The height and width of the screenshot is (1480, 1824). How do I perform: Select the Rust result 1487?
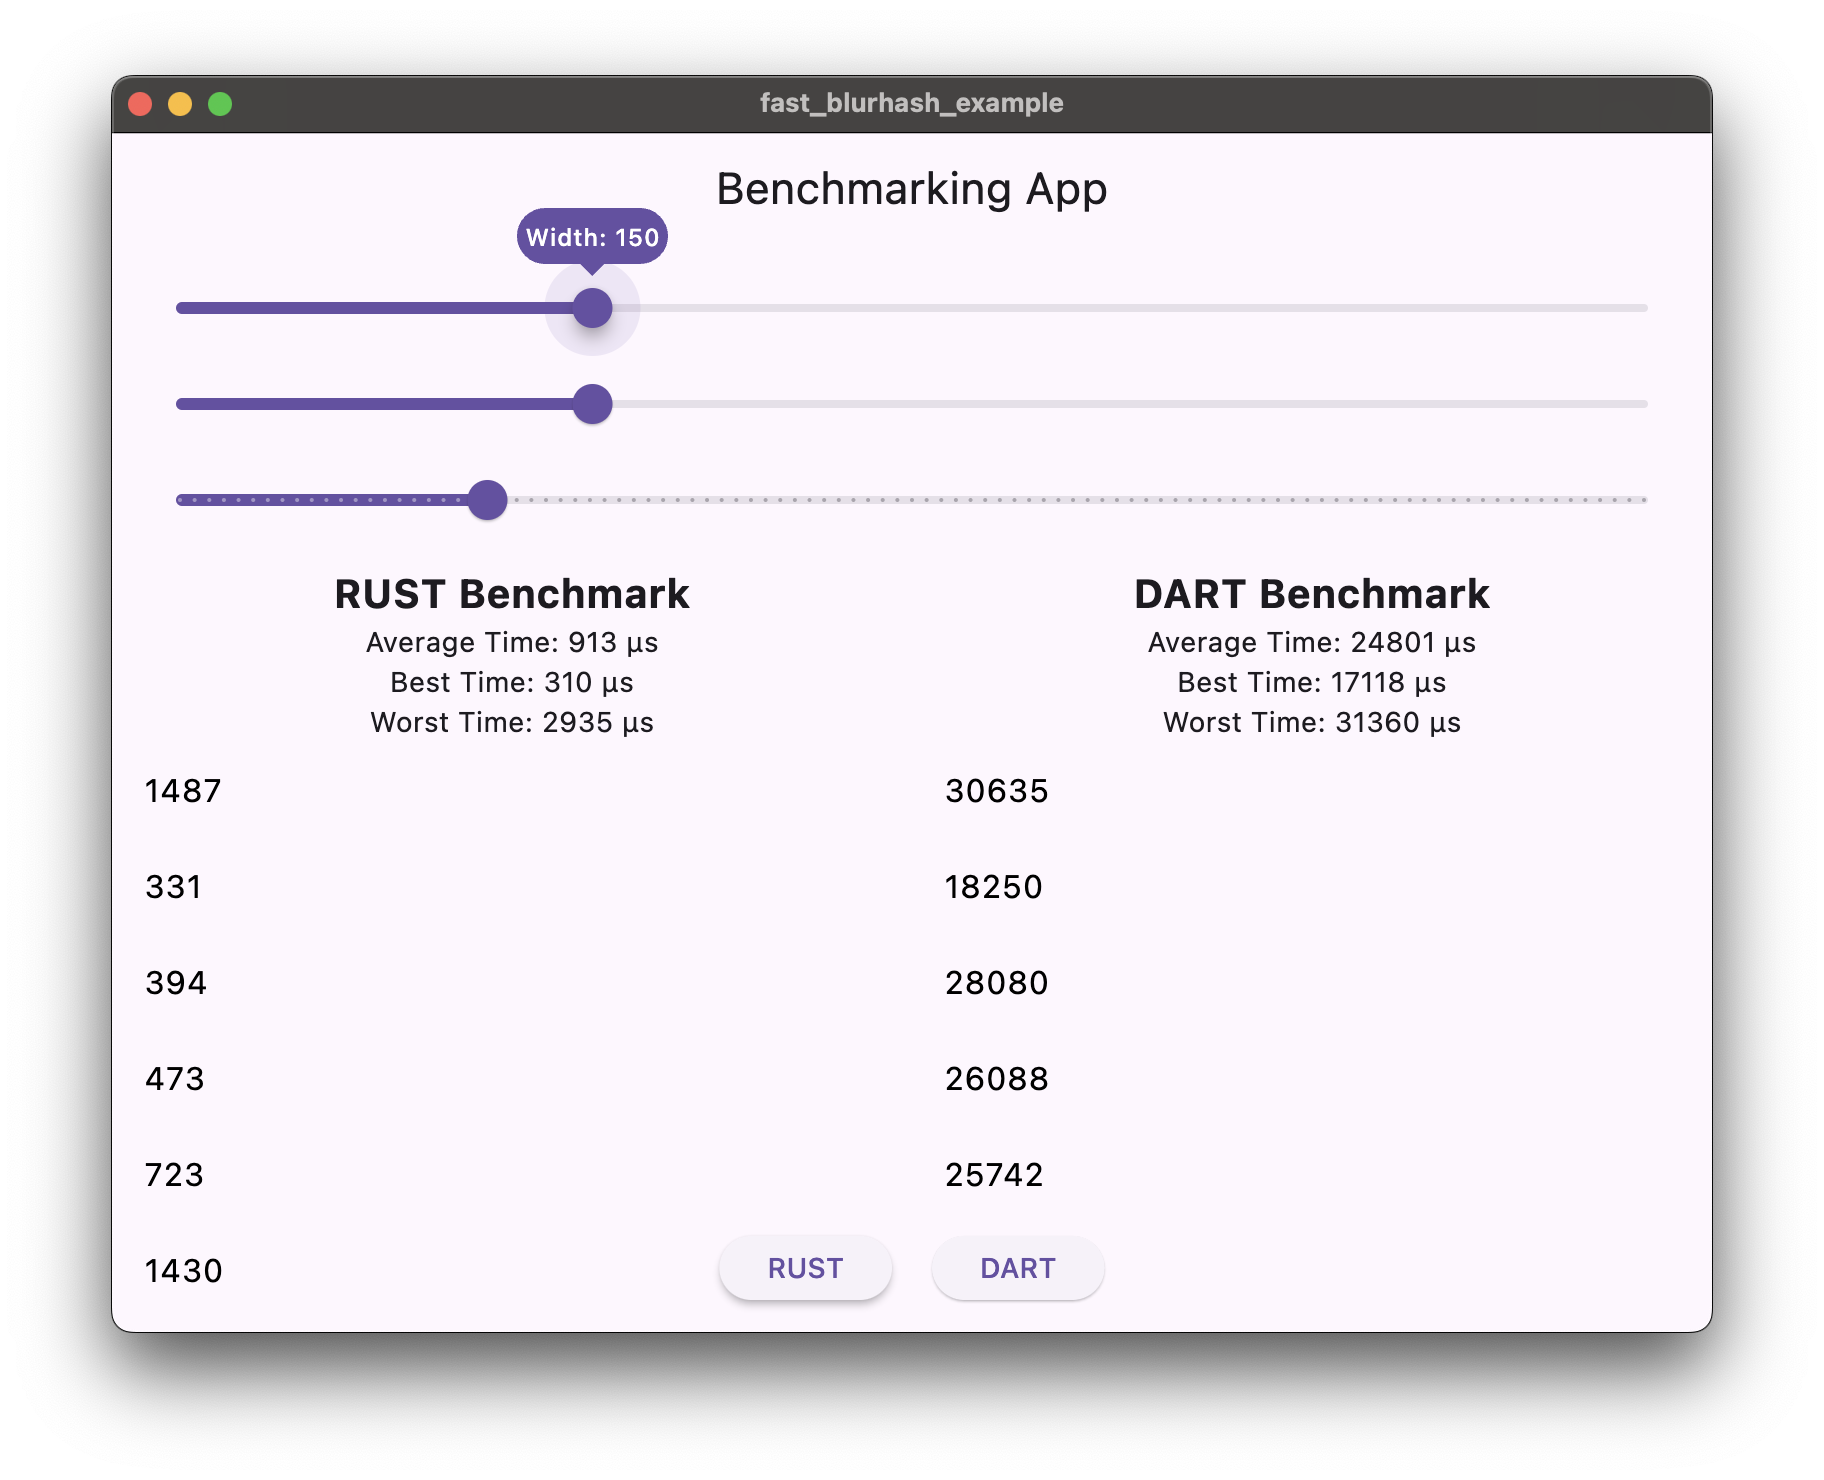click(183, 791)
